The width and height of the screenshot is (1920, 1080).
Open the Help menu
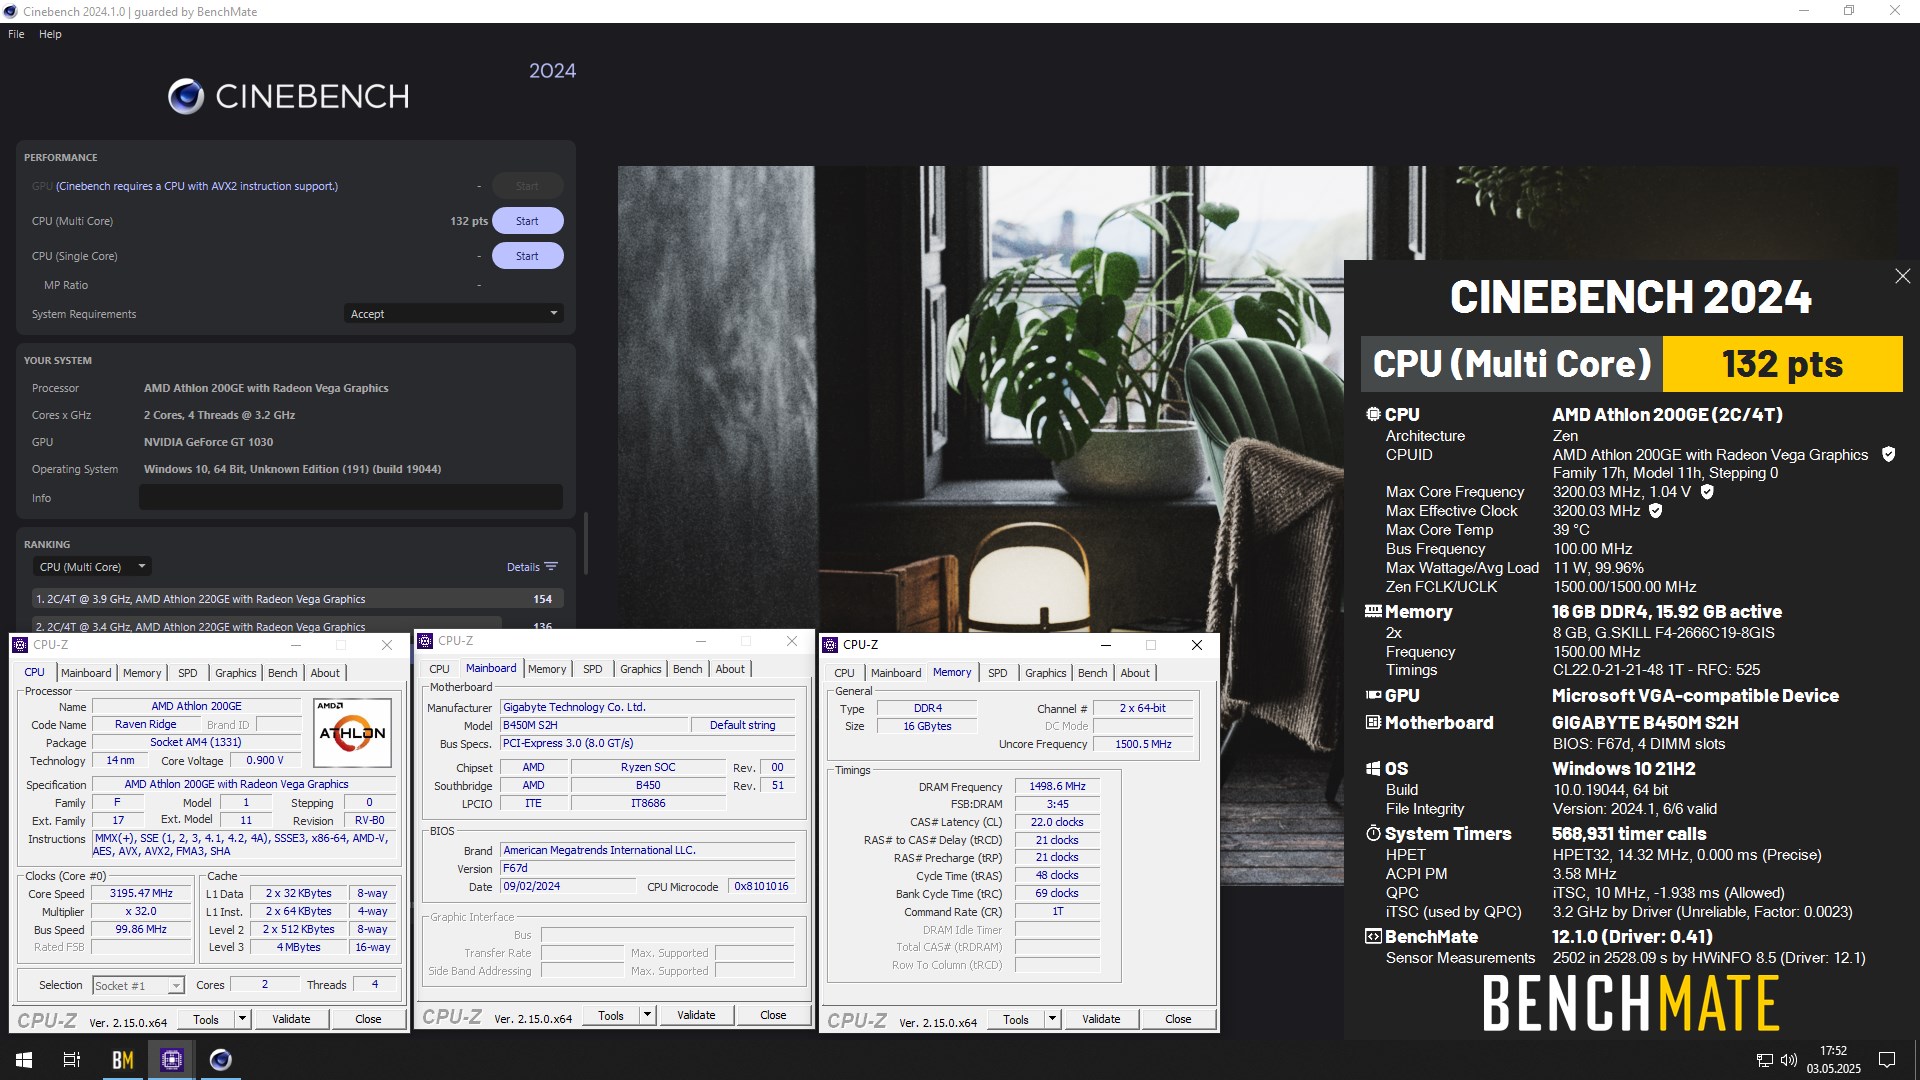(50, 34)
